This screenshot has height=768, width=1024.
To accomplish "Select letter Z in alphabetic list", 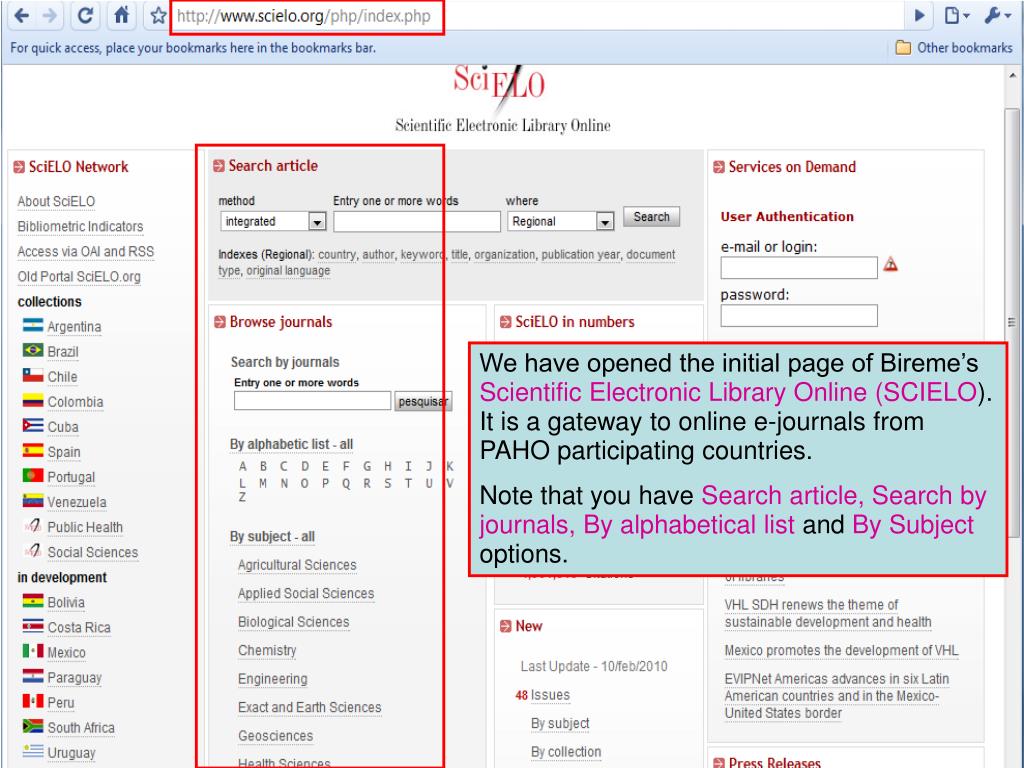I will [242, 498].
